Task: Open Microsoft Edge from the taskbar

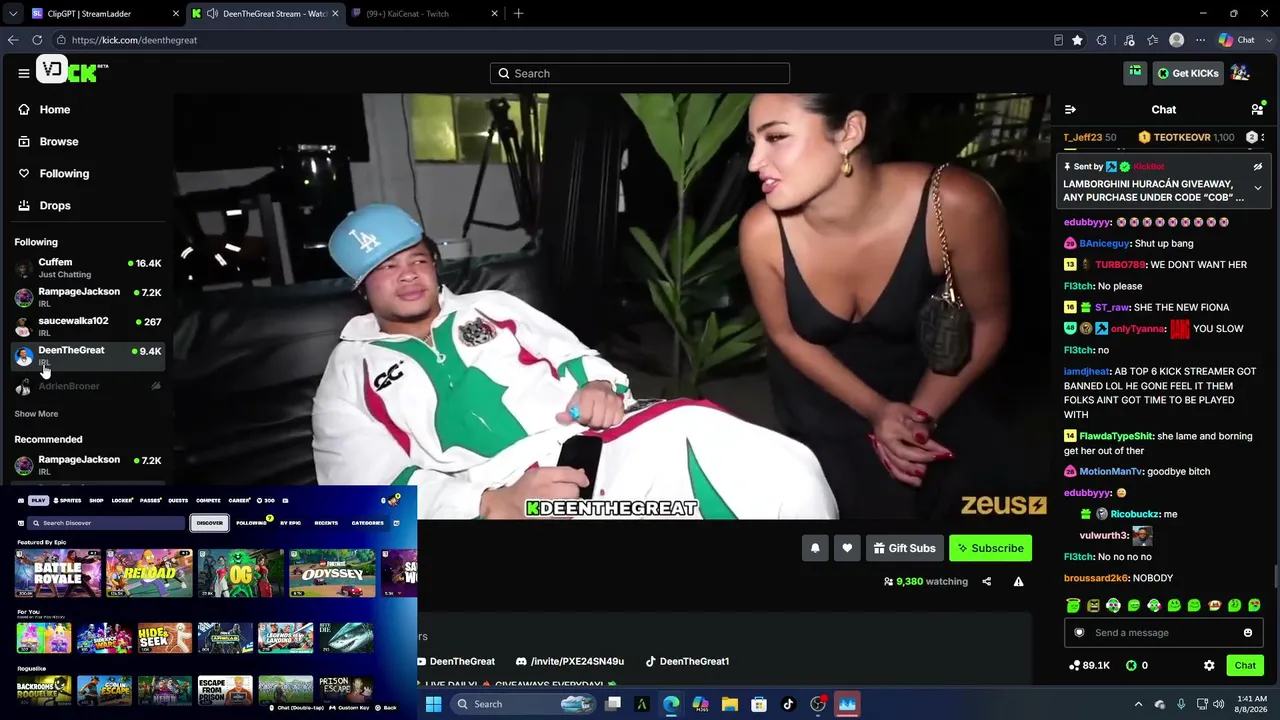Action: pos(671,704)
